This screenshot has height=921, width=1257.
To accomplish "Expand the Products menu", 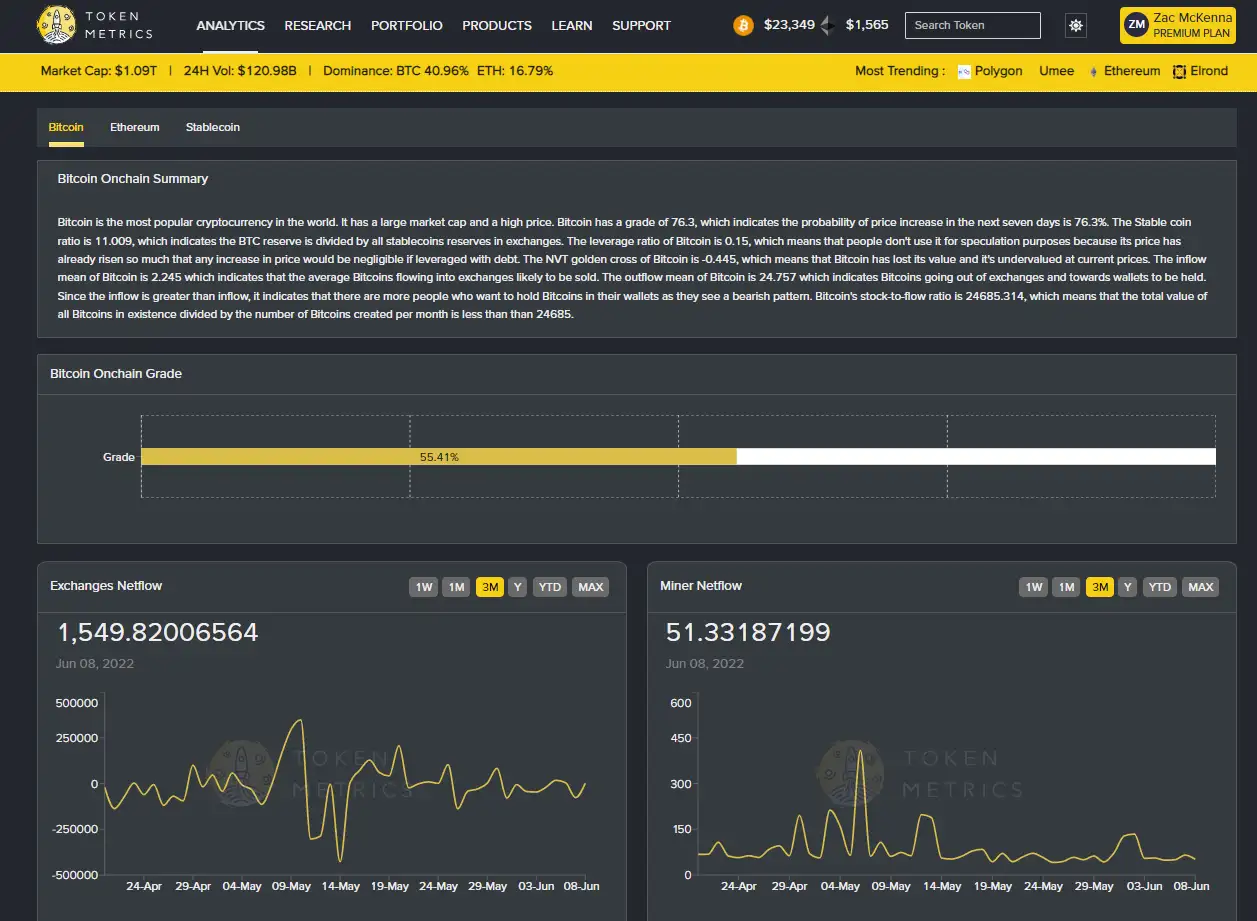I will tap(496, 26).
